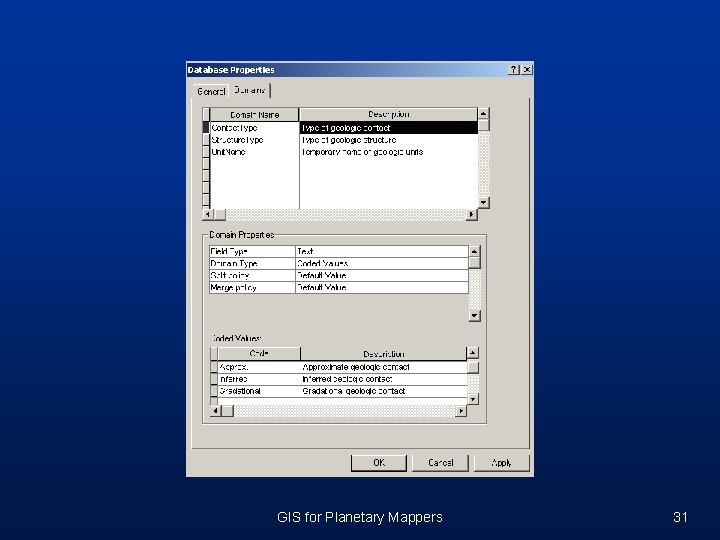
Task: Select the Approx. code cell
Action: click(x=259, y=367)
